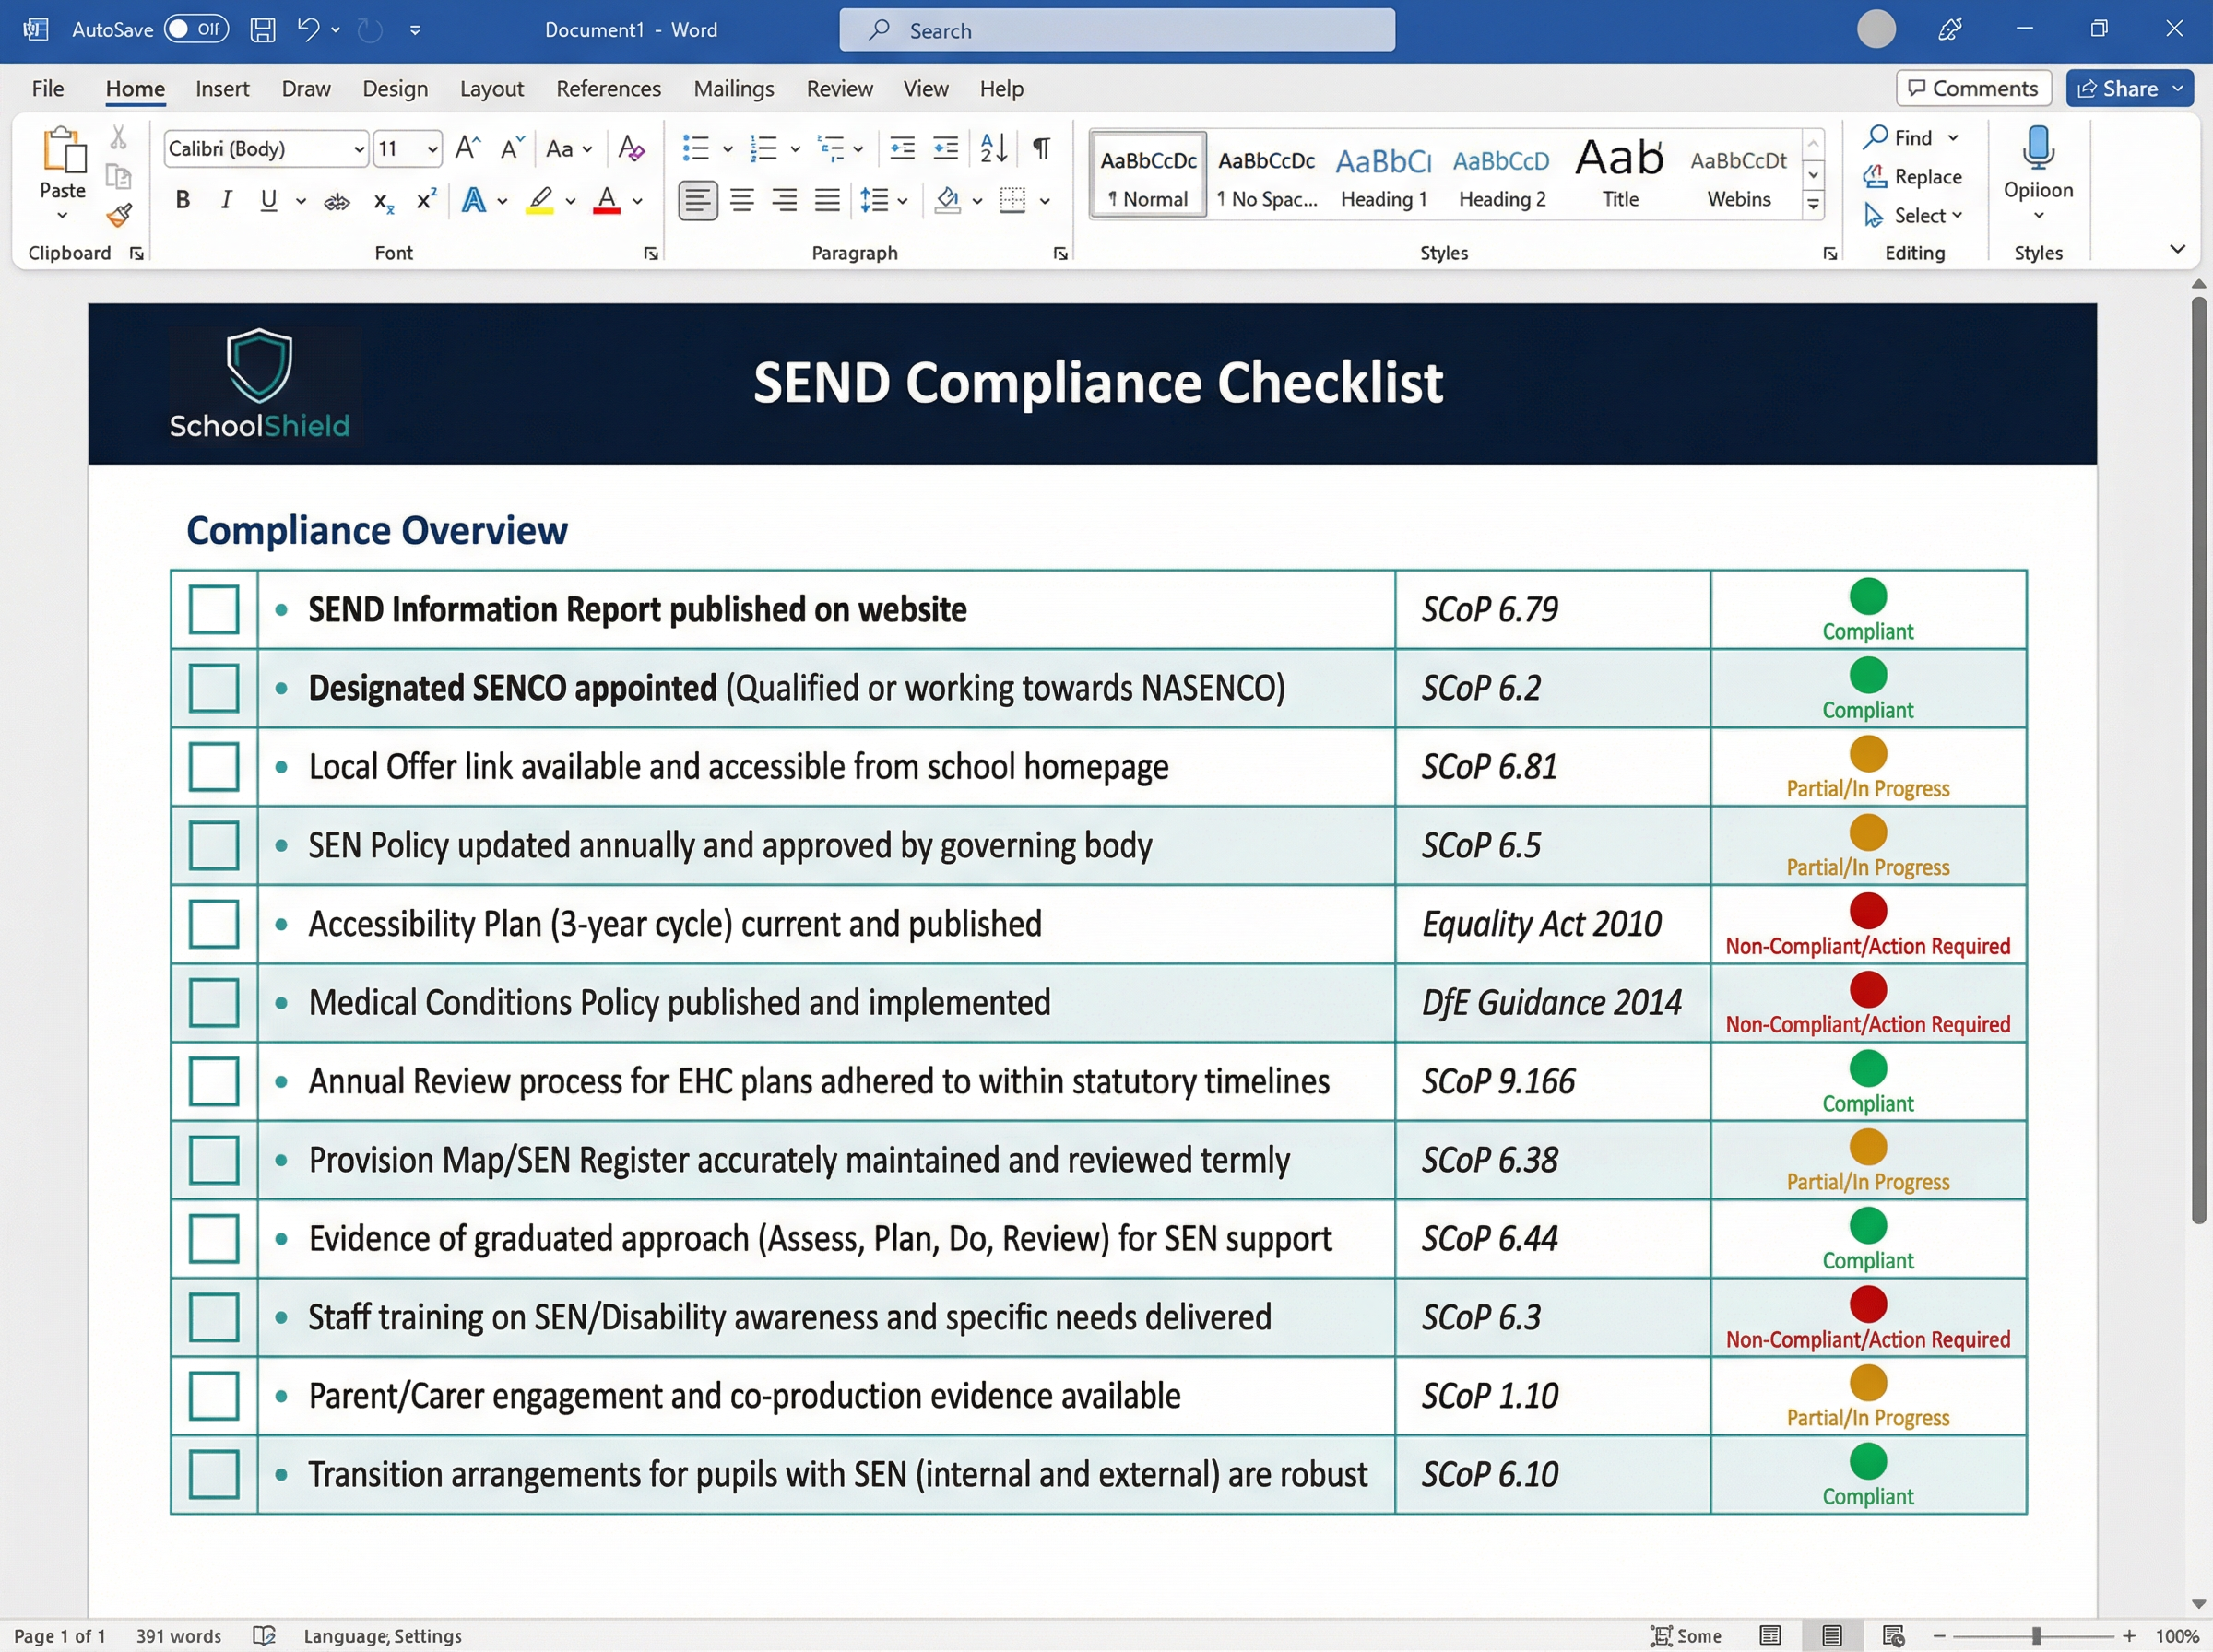This screenshot has width=2213, height=1652.
Task: Tick the checkbox for Accessibility Plan item
Action: click(212, 923)
